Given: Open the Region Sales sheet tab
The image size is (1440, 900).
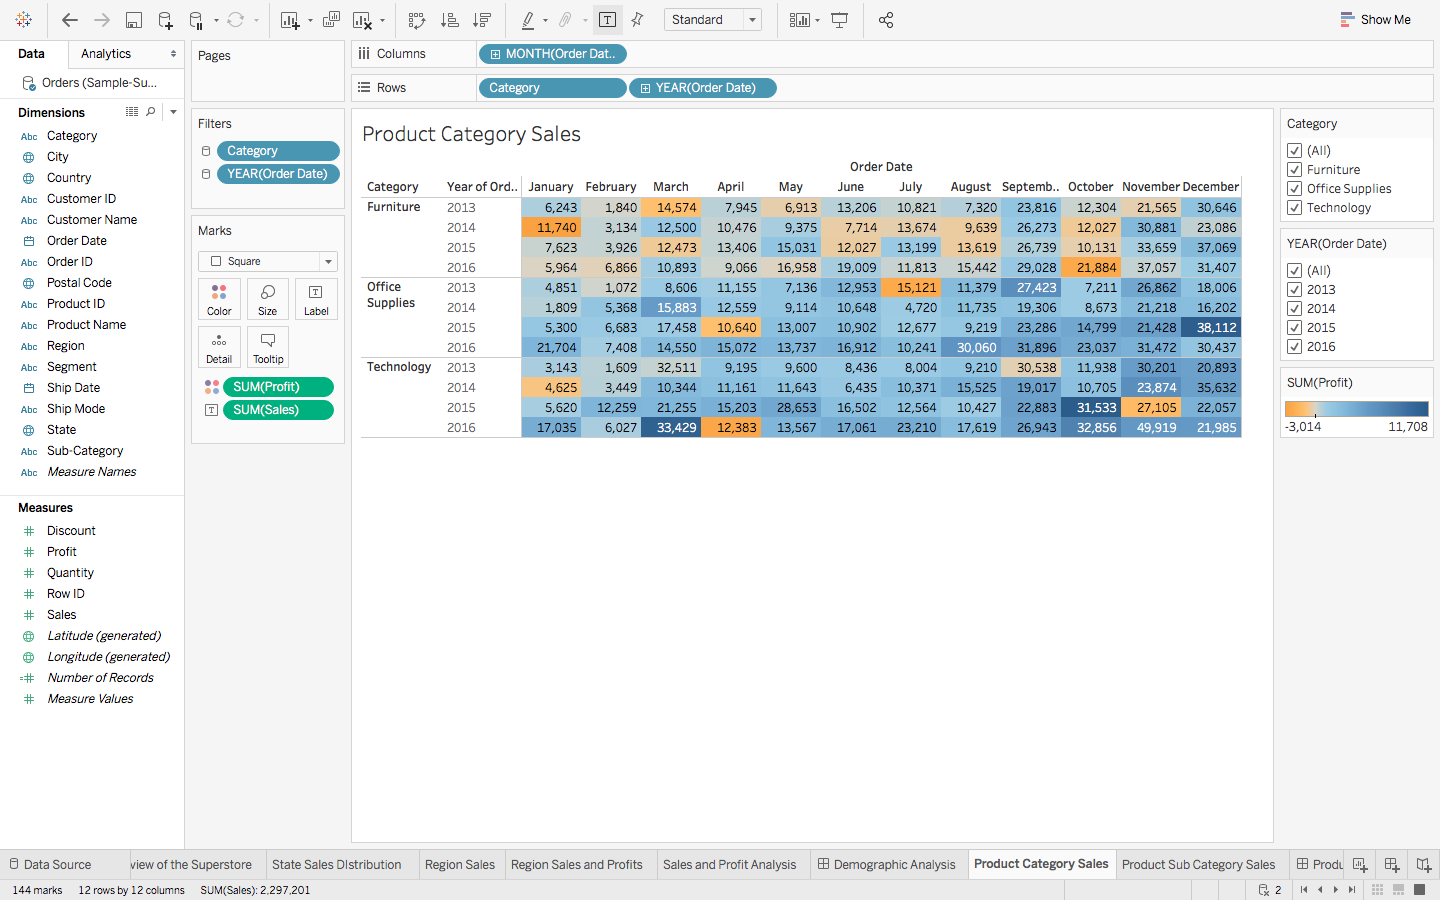Looking at the screenshot, I should pyautogui.click(x=460, y=865).
